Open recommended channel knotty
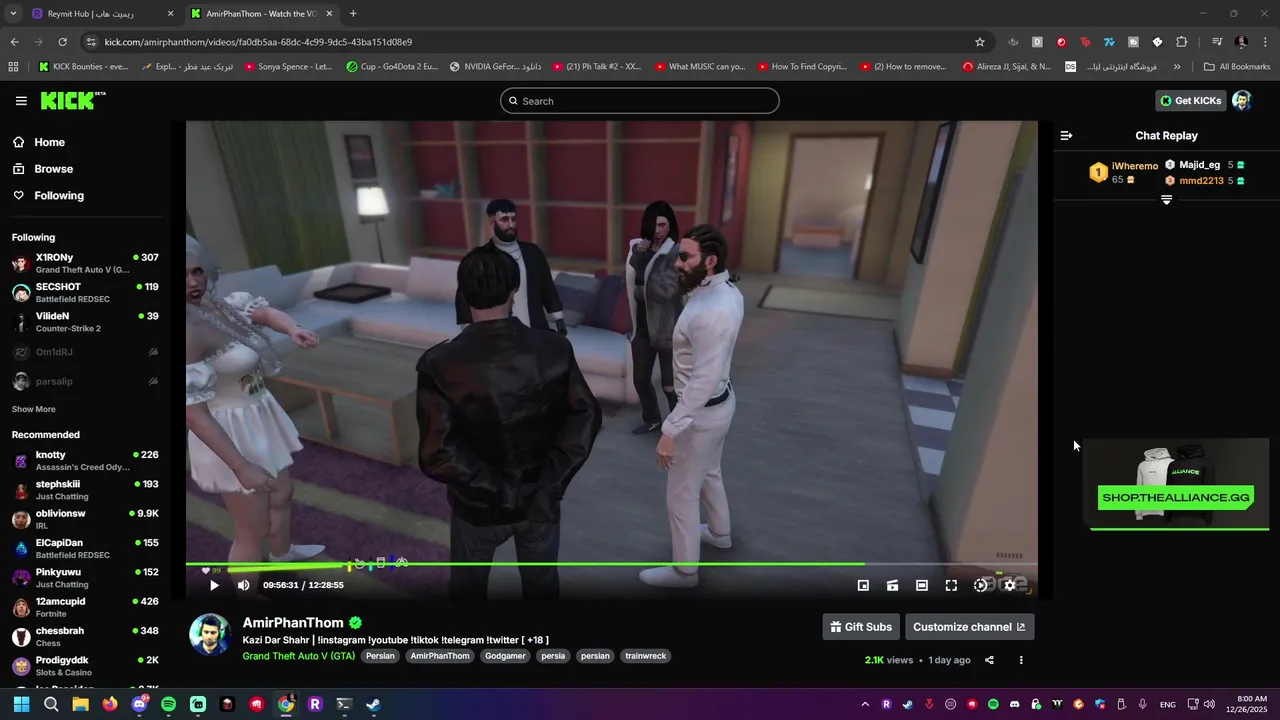 click(85, 460)
